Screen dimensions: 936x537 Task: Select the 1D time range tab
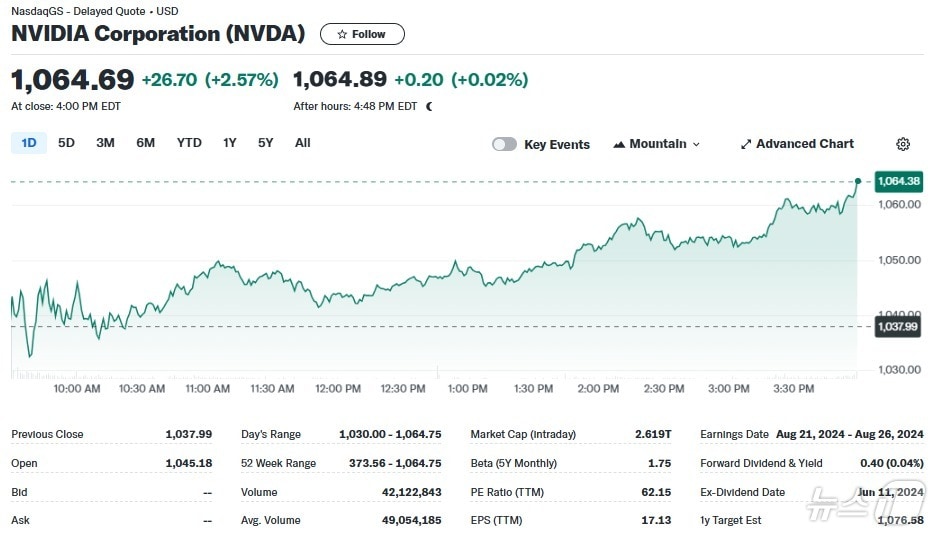tap(29, 143)
